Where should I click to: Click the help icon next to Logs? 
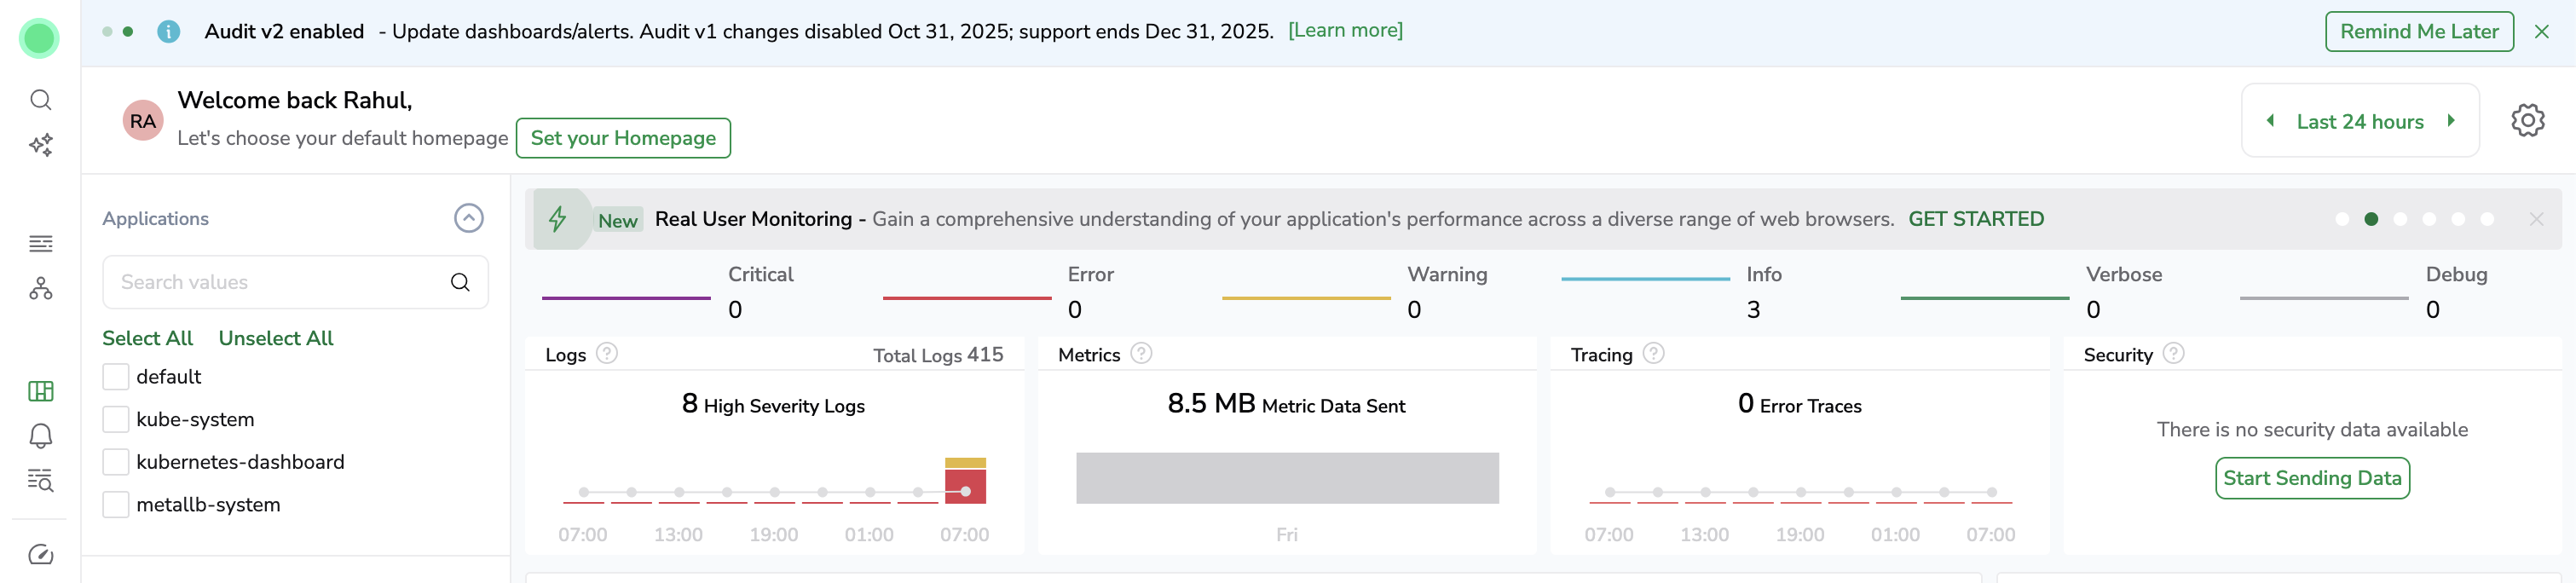607,354
